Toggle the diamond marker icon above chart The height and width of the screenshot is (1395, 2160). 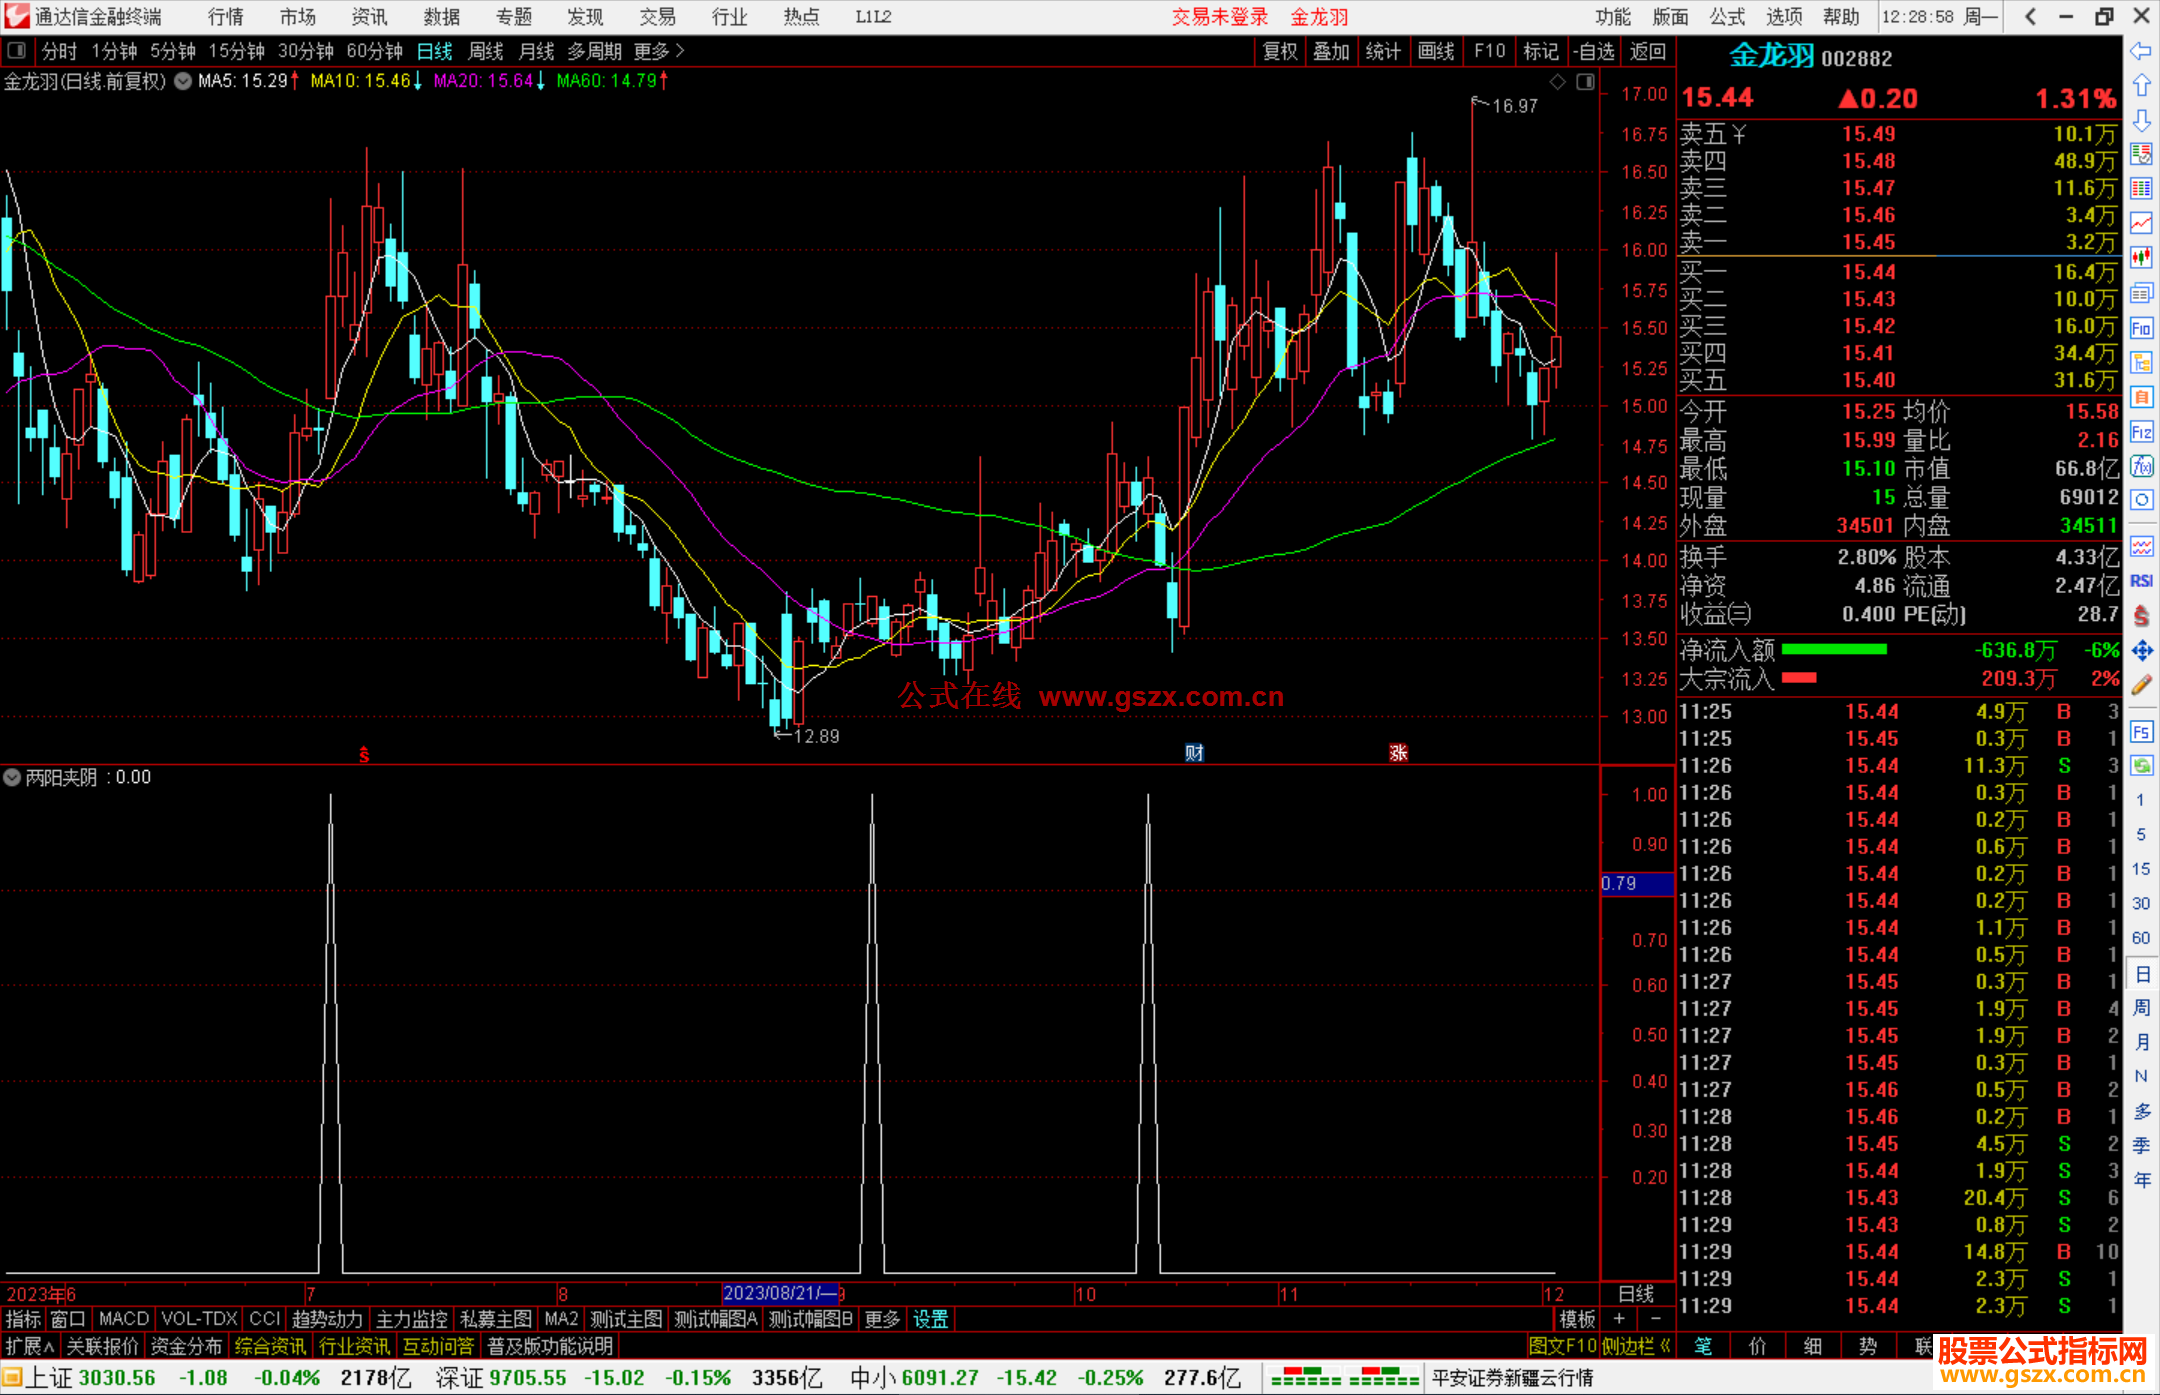pos(1557,82)
